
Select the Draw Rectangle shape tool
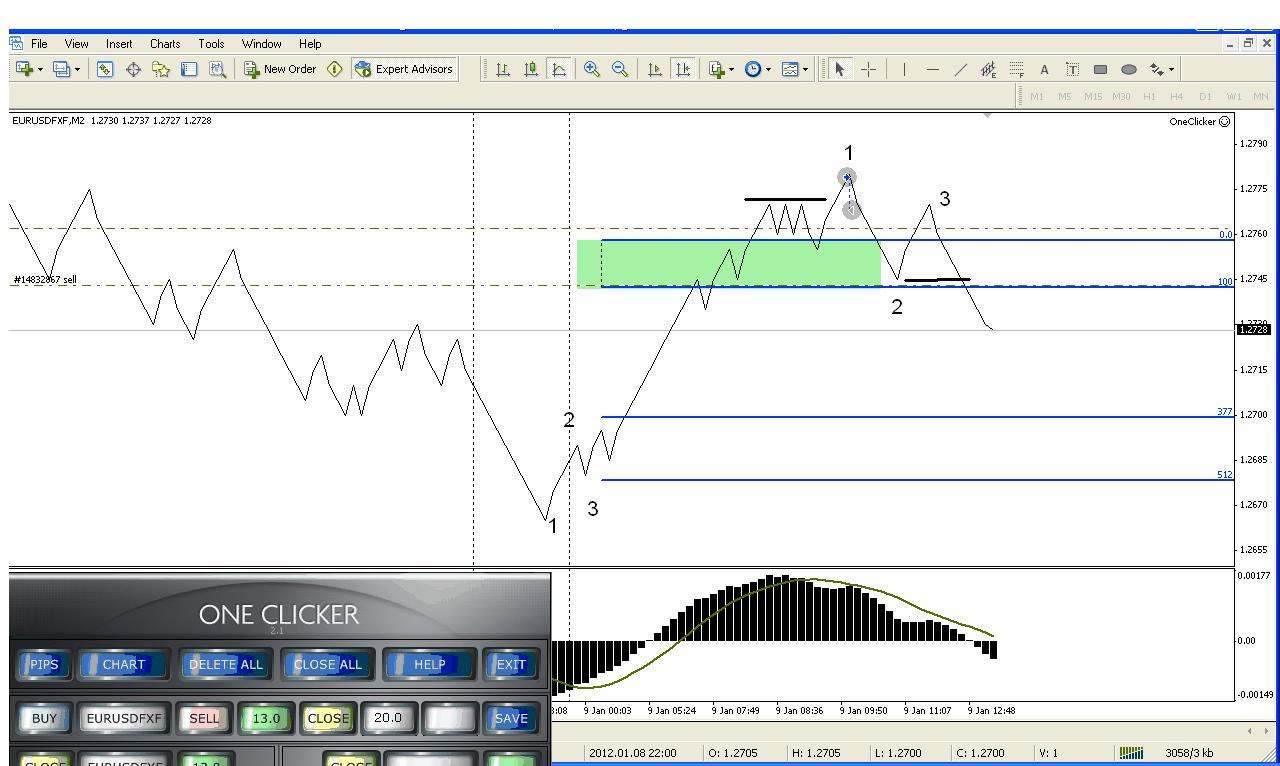click(1100, 69)
